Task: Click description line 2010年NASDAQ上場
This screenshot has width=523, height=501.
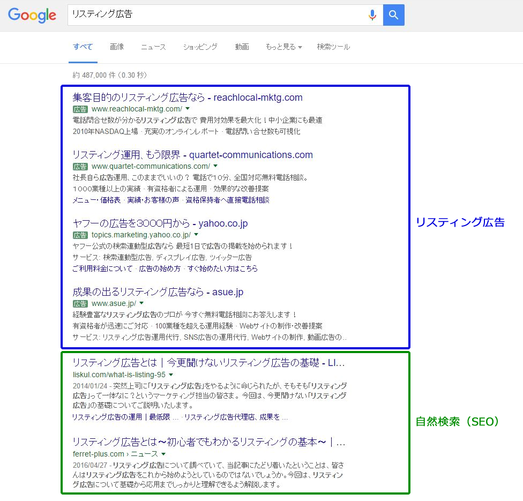Action: 186,131
